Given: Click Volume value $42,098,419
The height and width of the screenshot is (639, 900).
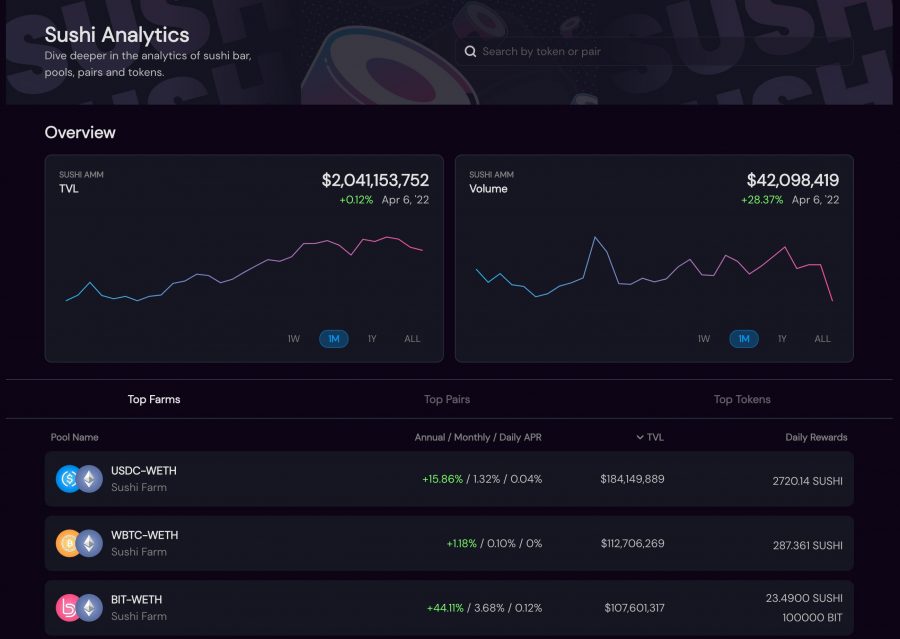Looking at the screenshot, I should [x=793, y=180].
